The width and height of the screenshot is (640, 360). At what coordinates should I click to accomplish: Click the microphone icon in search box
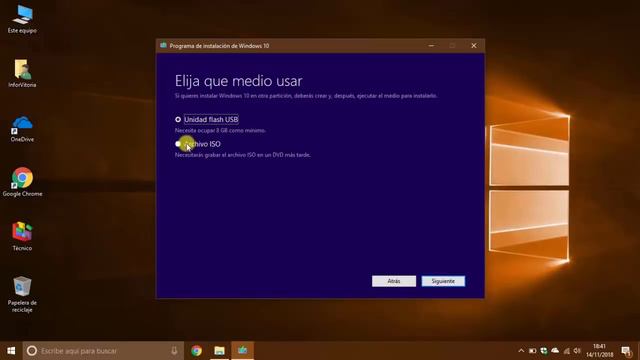click(174, 351)
